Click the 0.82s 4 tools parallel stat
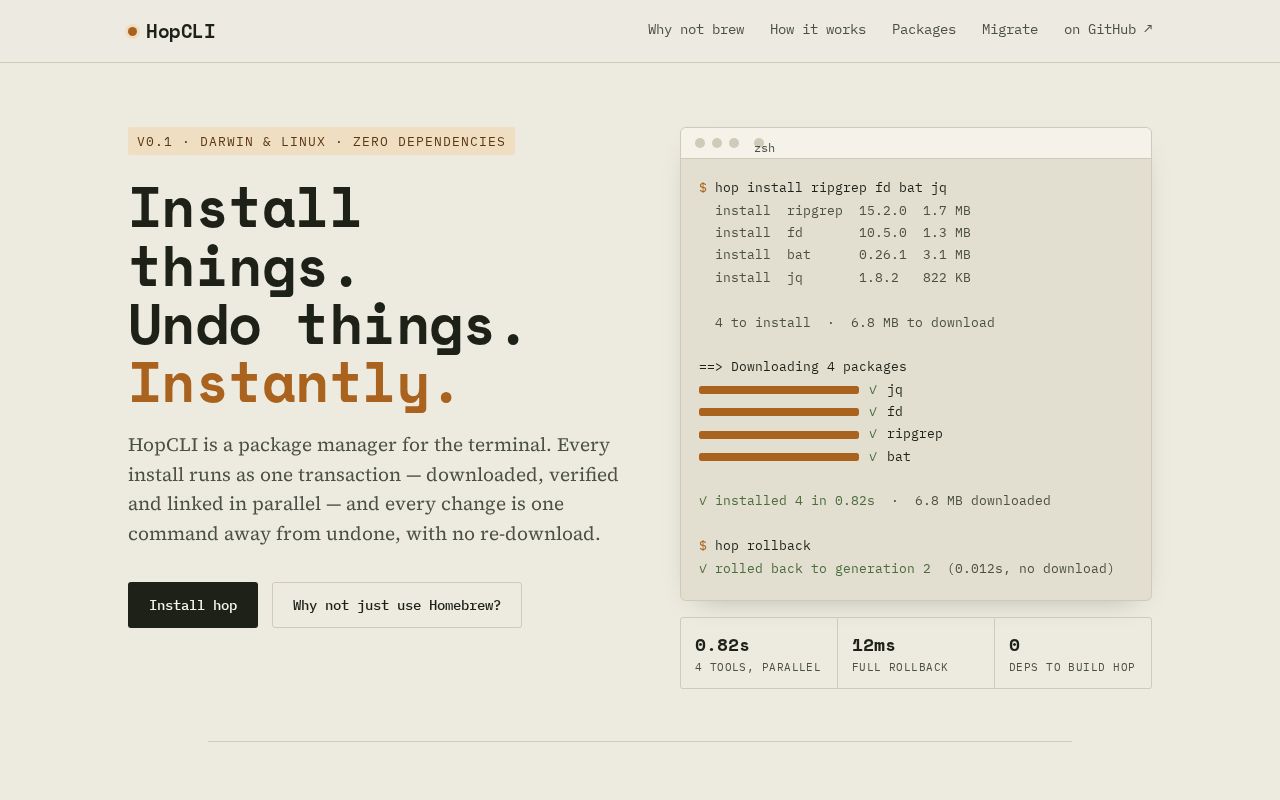1280x800 pixels. (759, 653)
